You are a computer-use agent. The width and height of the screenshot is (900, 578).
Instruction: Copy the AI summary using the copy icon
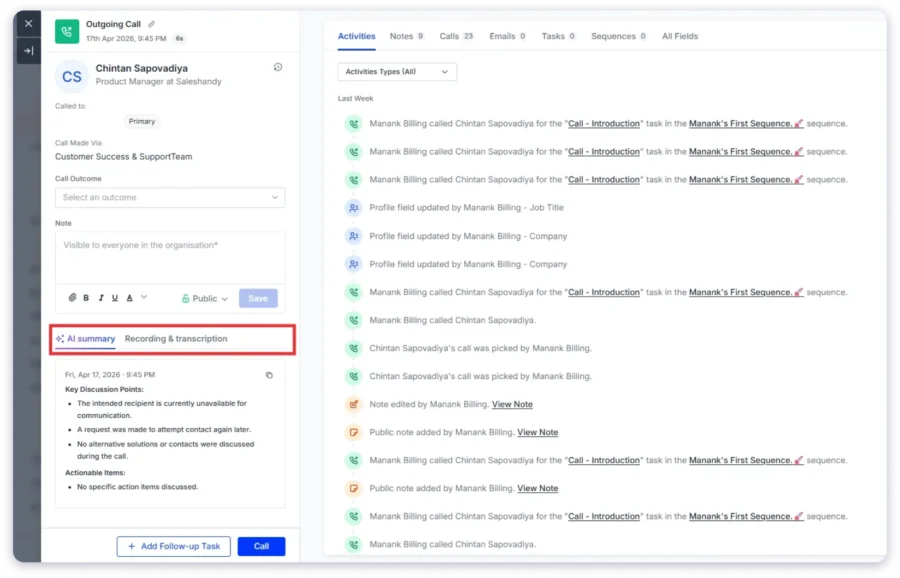point(269,375)
